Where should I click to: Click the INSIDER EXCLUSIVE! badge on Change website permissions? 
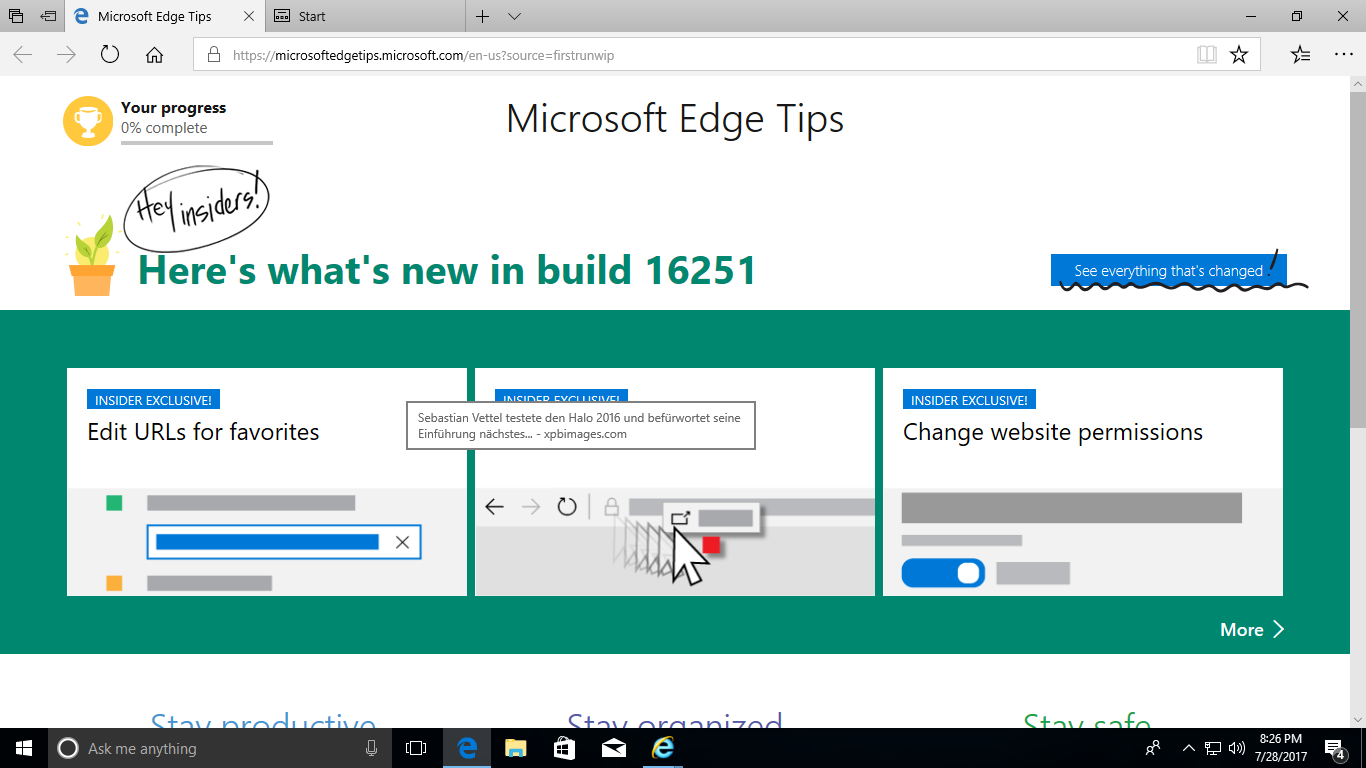click(x=969, y=400)
